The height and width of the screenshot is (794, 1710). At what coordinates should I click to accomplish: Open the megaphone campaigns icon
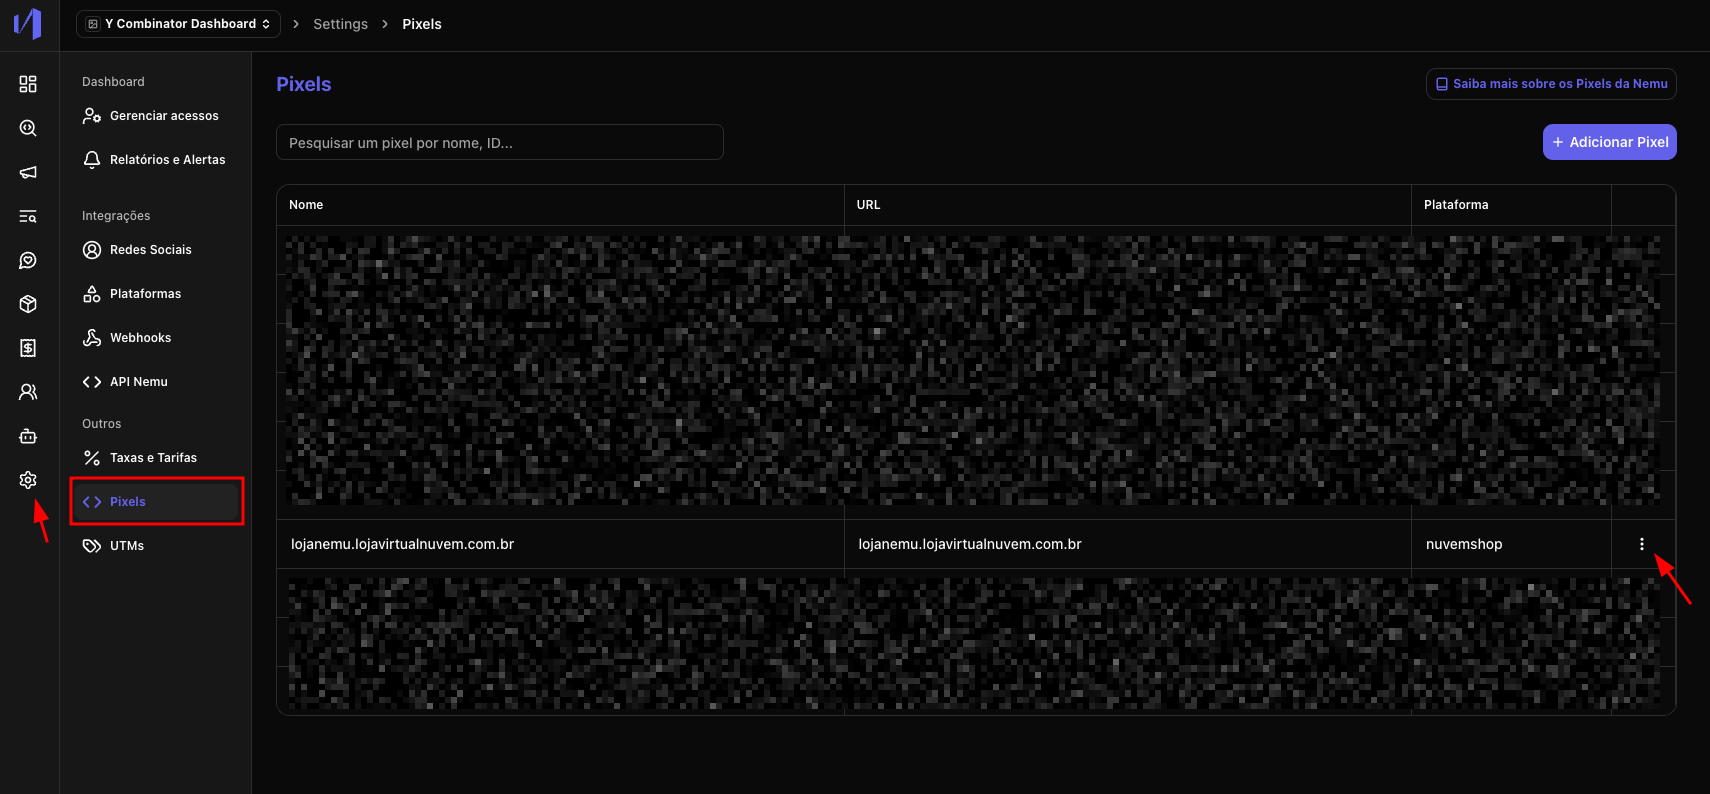[28, 172]
